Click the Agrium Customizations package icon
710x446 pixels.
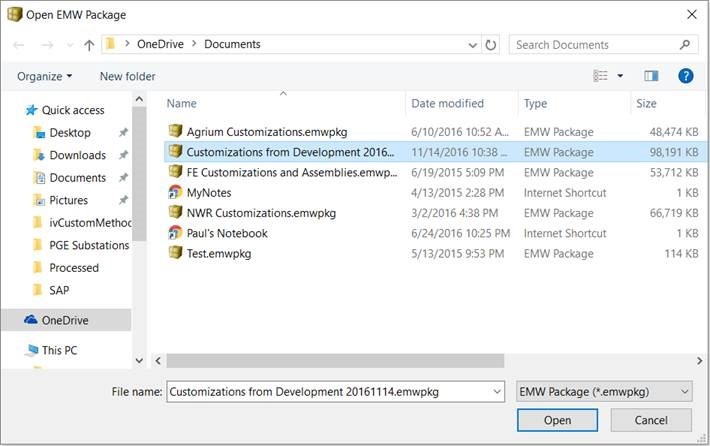[175, 131]
